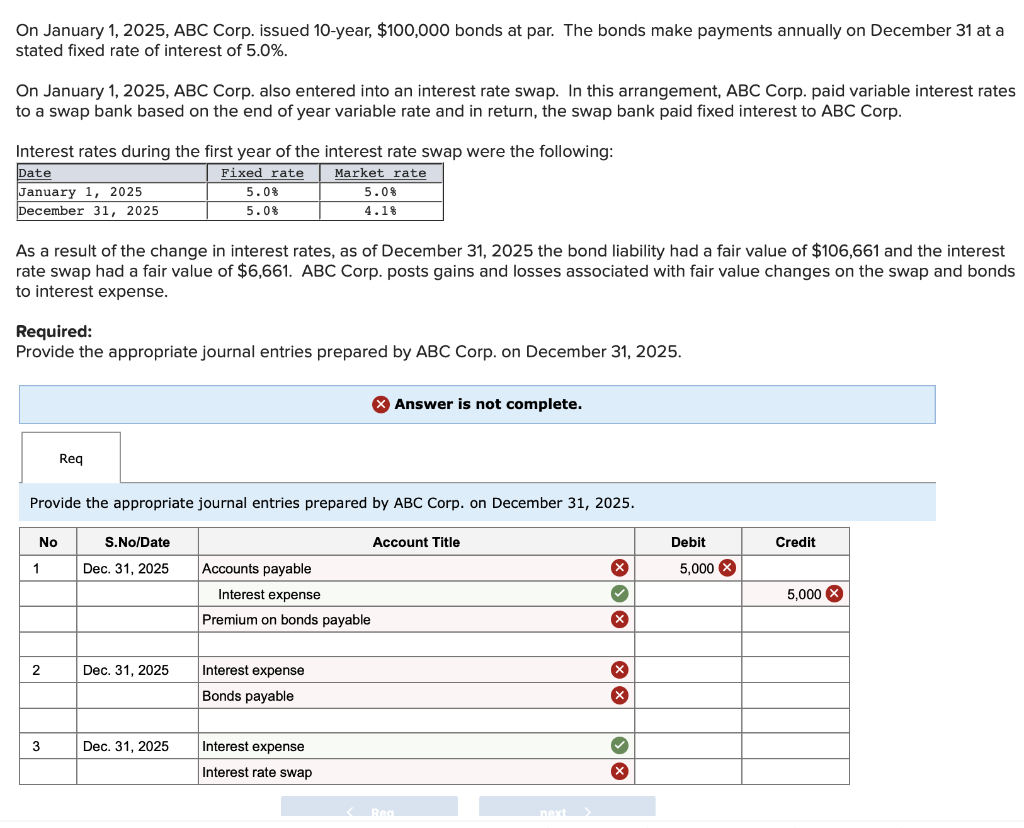This screenshot has height=828, width=1024.
Task: Click the empty debit cell of entry 2
Action: 689,670
